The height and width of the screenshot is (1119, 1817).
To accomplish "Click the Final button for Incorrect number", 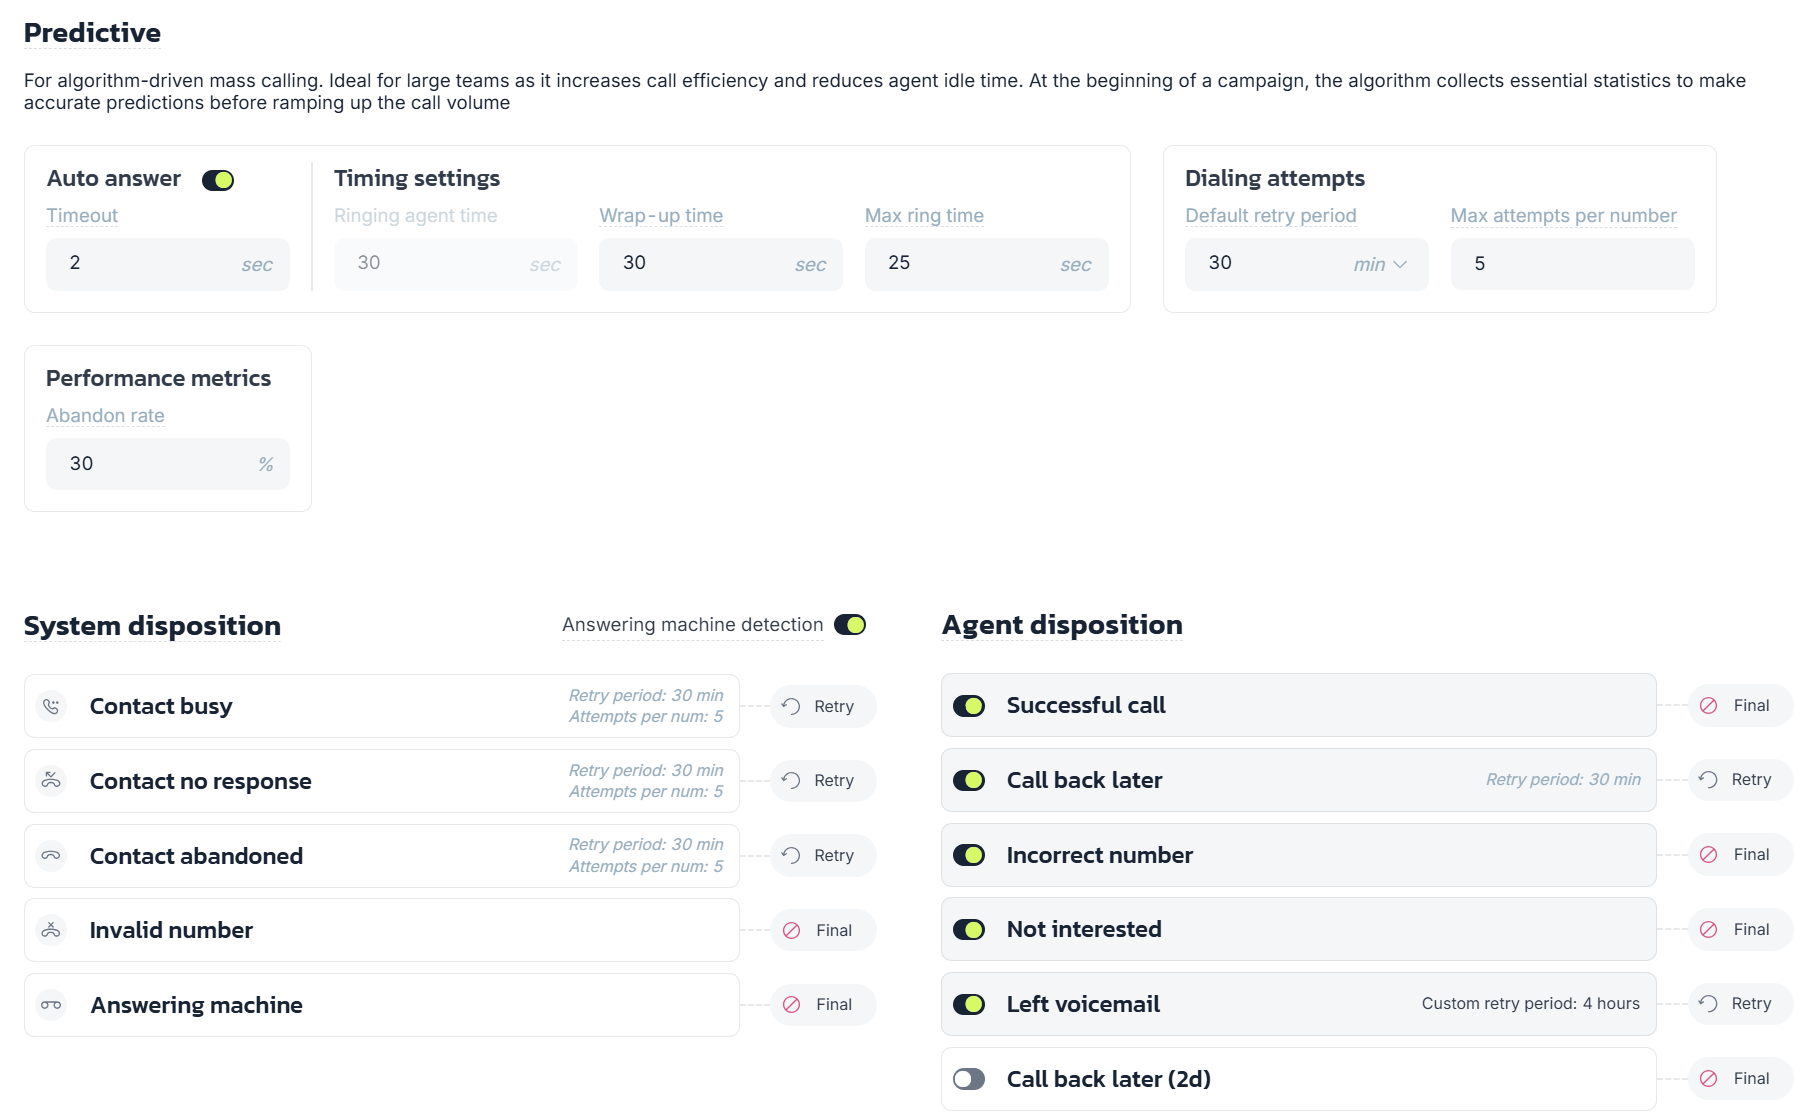I will pos(1740,855).
